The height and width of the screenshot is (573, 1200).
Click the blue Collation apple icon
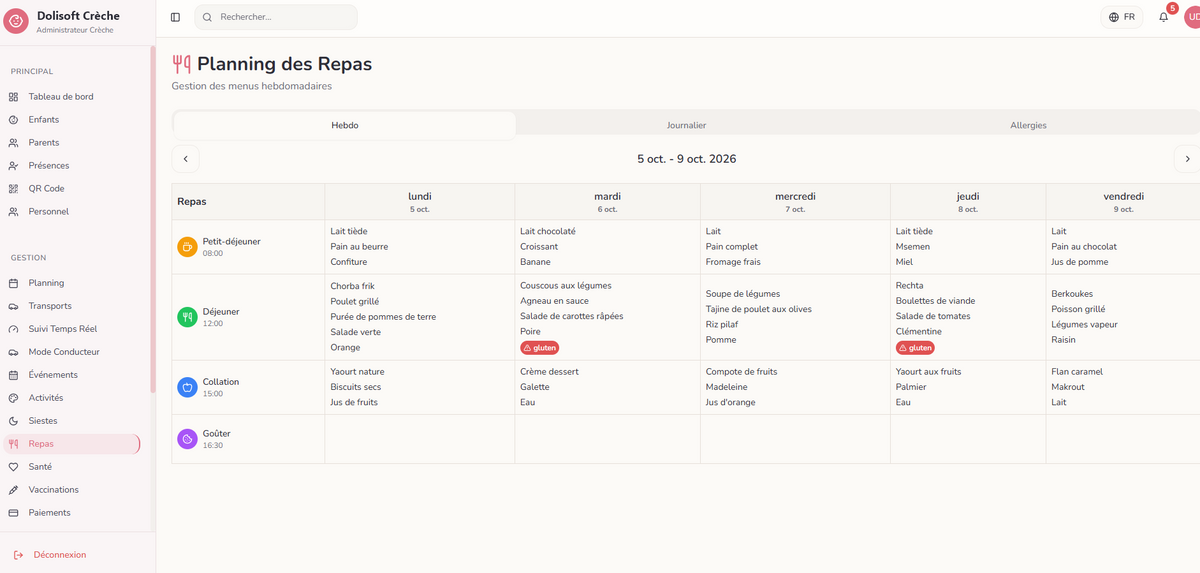[187, 387]
